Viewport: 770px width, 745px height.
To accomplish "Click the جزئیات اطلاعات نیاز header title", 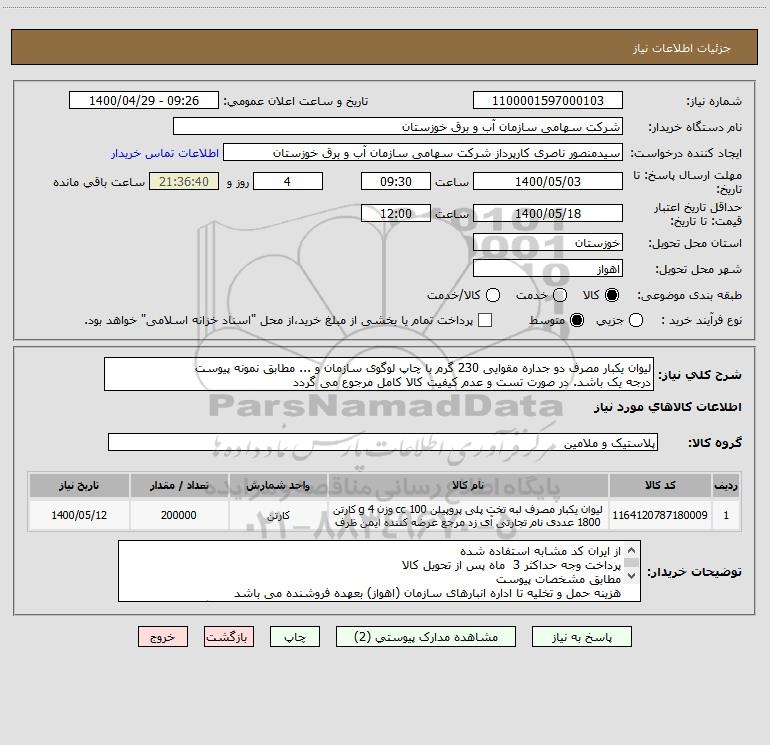I will coord(681,48).
